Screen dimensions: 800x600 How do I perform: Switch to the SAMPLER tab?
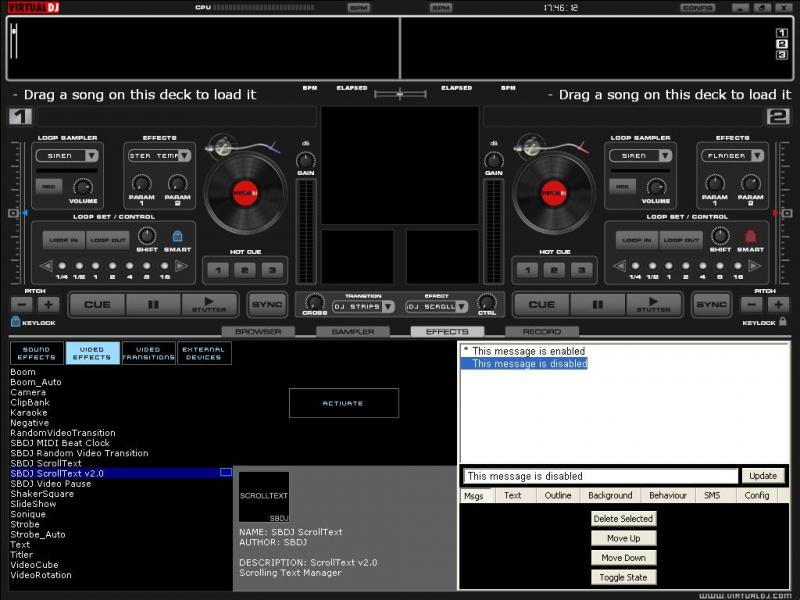[353, 332]
